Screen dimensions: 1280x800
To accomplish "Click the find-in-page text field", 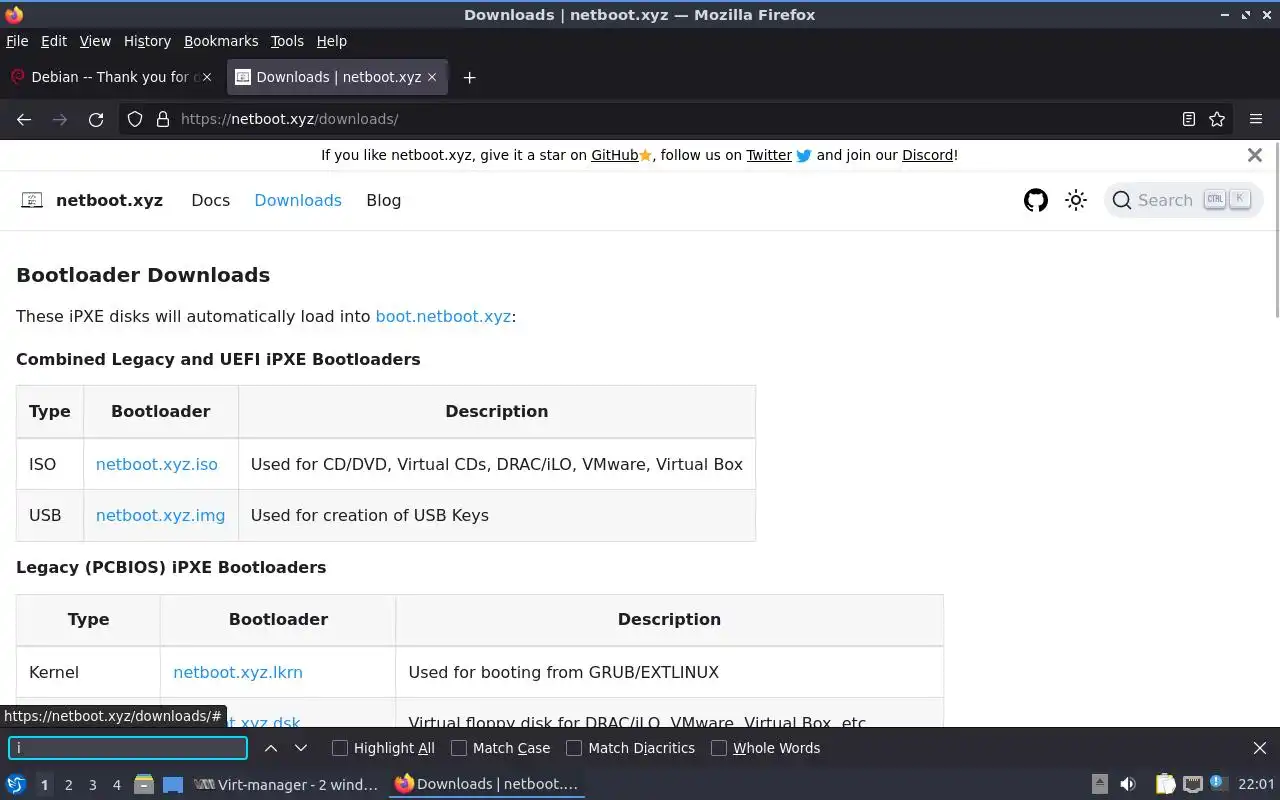I will click(128, 748).
